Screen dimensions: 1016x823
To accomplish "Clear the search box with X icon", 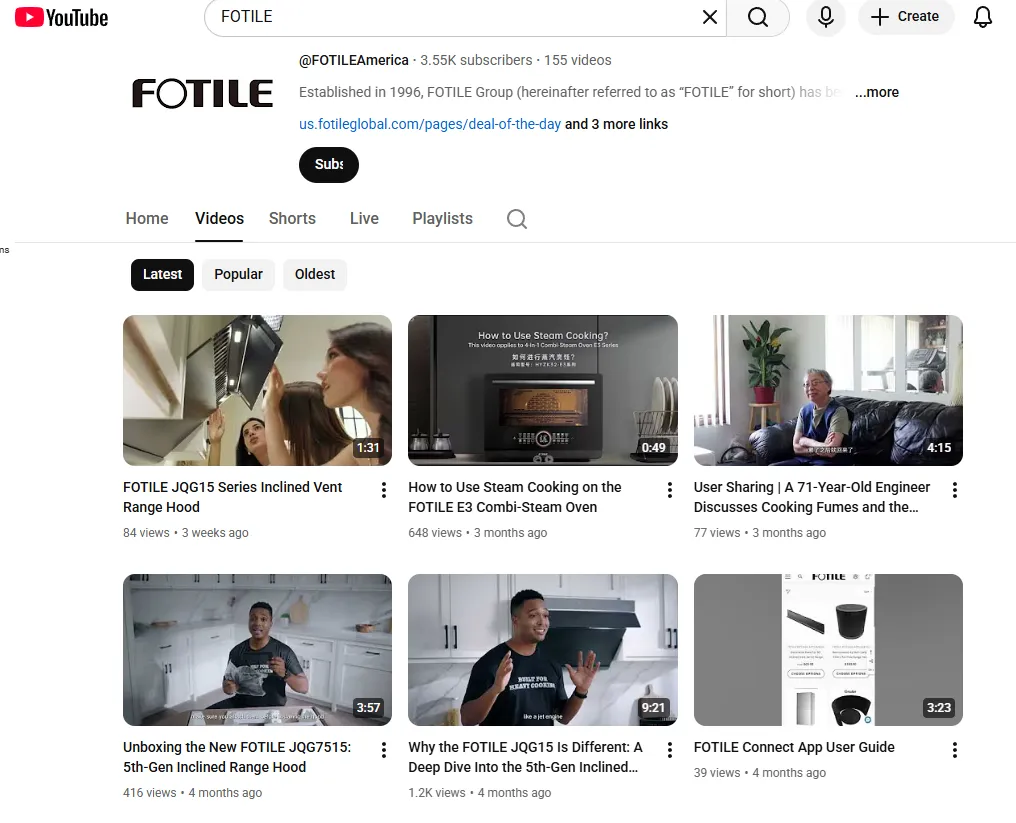I will 710,17.
